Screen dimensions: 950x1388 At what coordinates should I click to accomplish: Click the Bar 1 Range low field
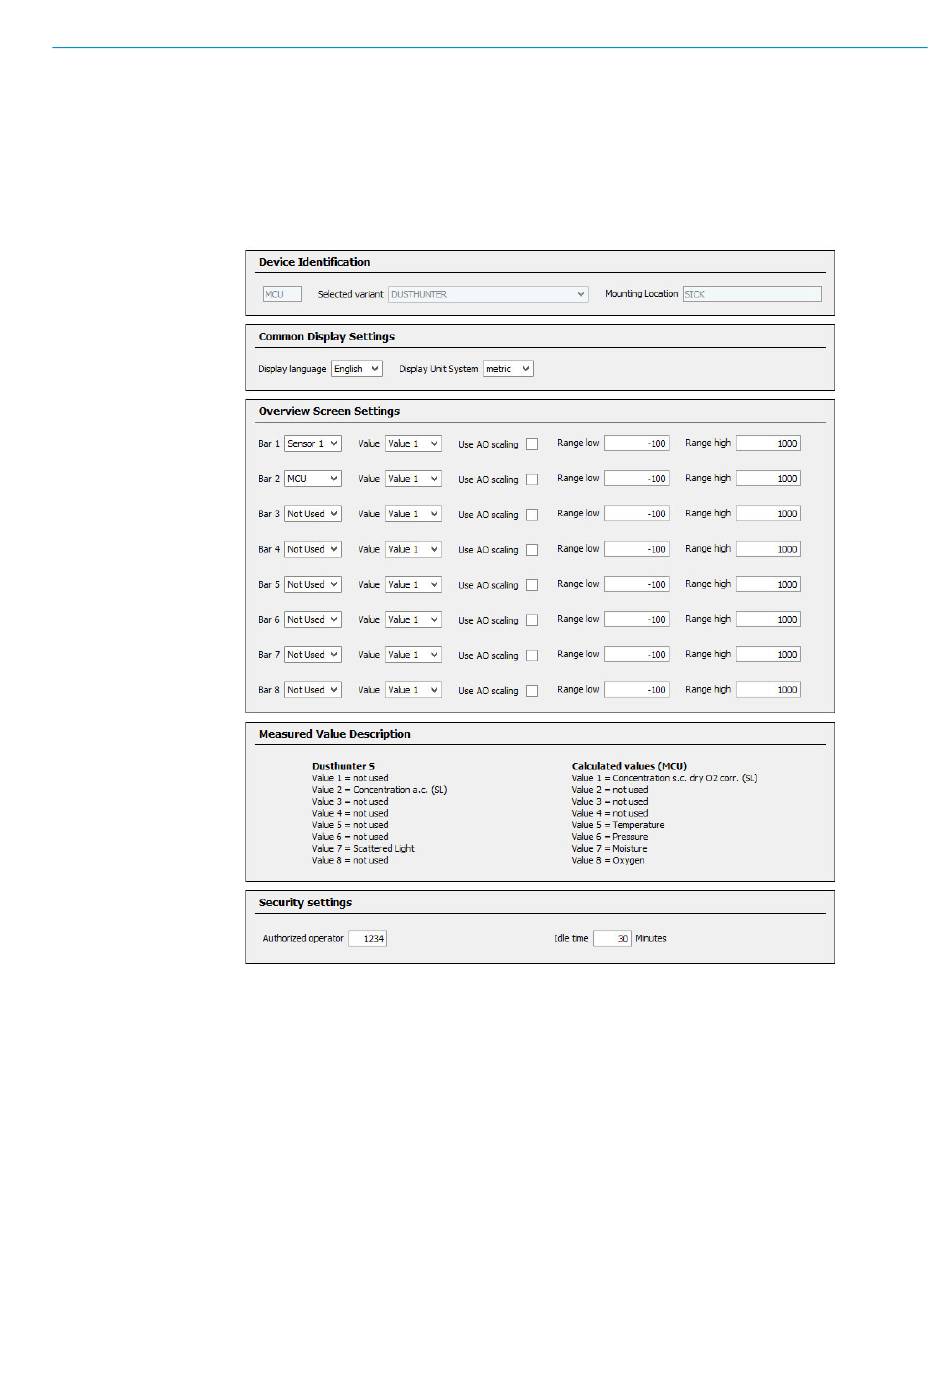point(636,444)
